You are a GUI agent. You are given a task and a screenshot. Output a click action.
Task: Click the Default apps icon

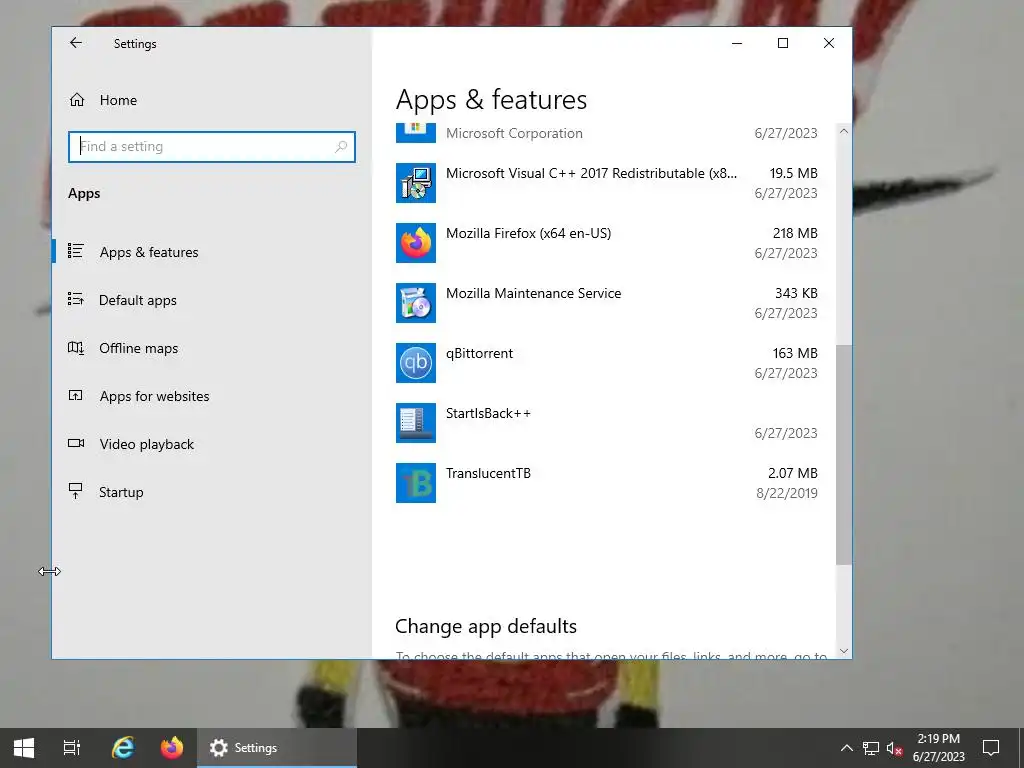click(x=76, y=299)
